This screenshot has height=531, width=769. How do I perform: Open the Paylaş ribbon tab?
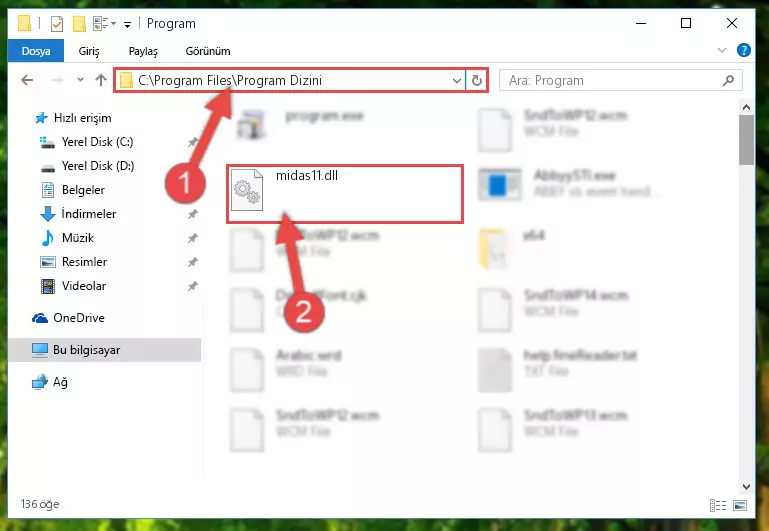click(143, 51)
